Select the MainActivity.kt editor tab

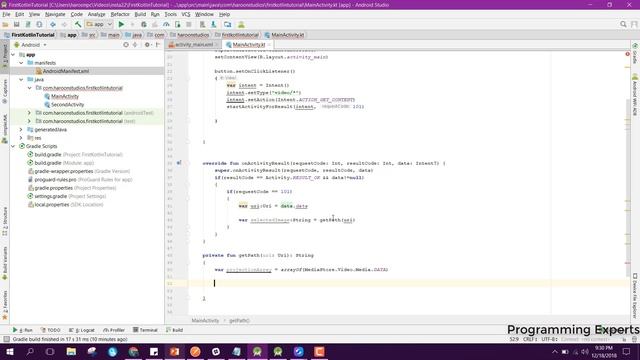point(248,44)
